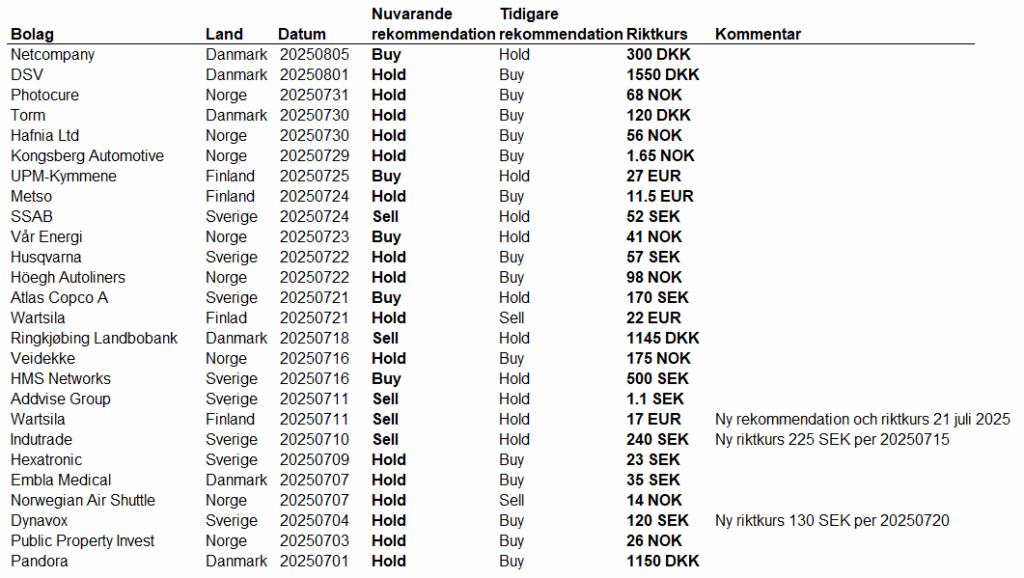Click the Bolag column header
This screenshot has width=1024, height=578.
(x=31, y=34)
